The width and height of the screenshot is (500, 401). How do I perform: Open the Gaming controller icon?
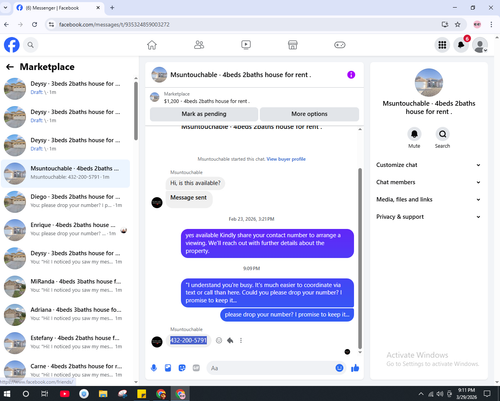coord(340,45)
